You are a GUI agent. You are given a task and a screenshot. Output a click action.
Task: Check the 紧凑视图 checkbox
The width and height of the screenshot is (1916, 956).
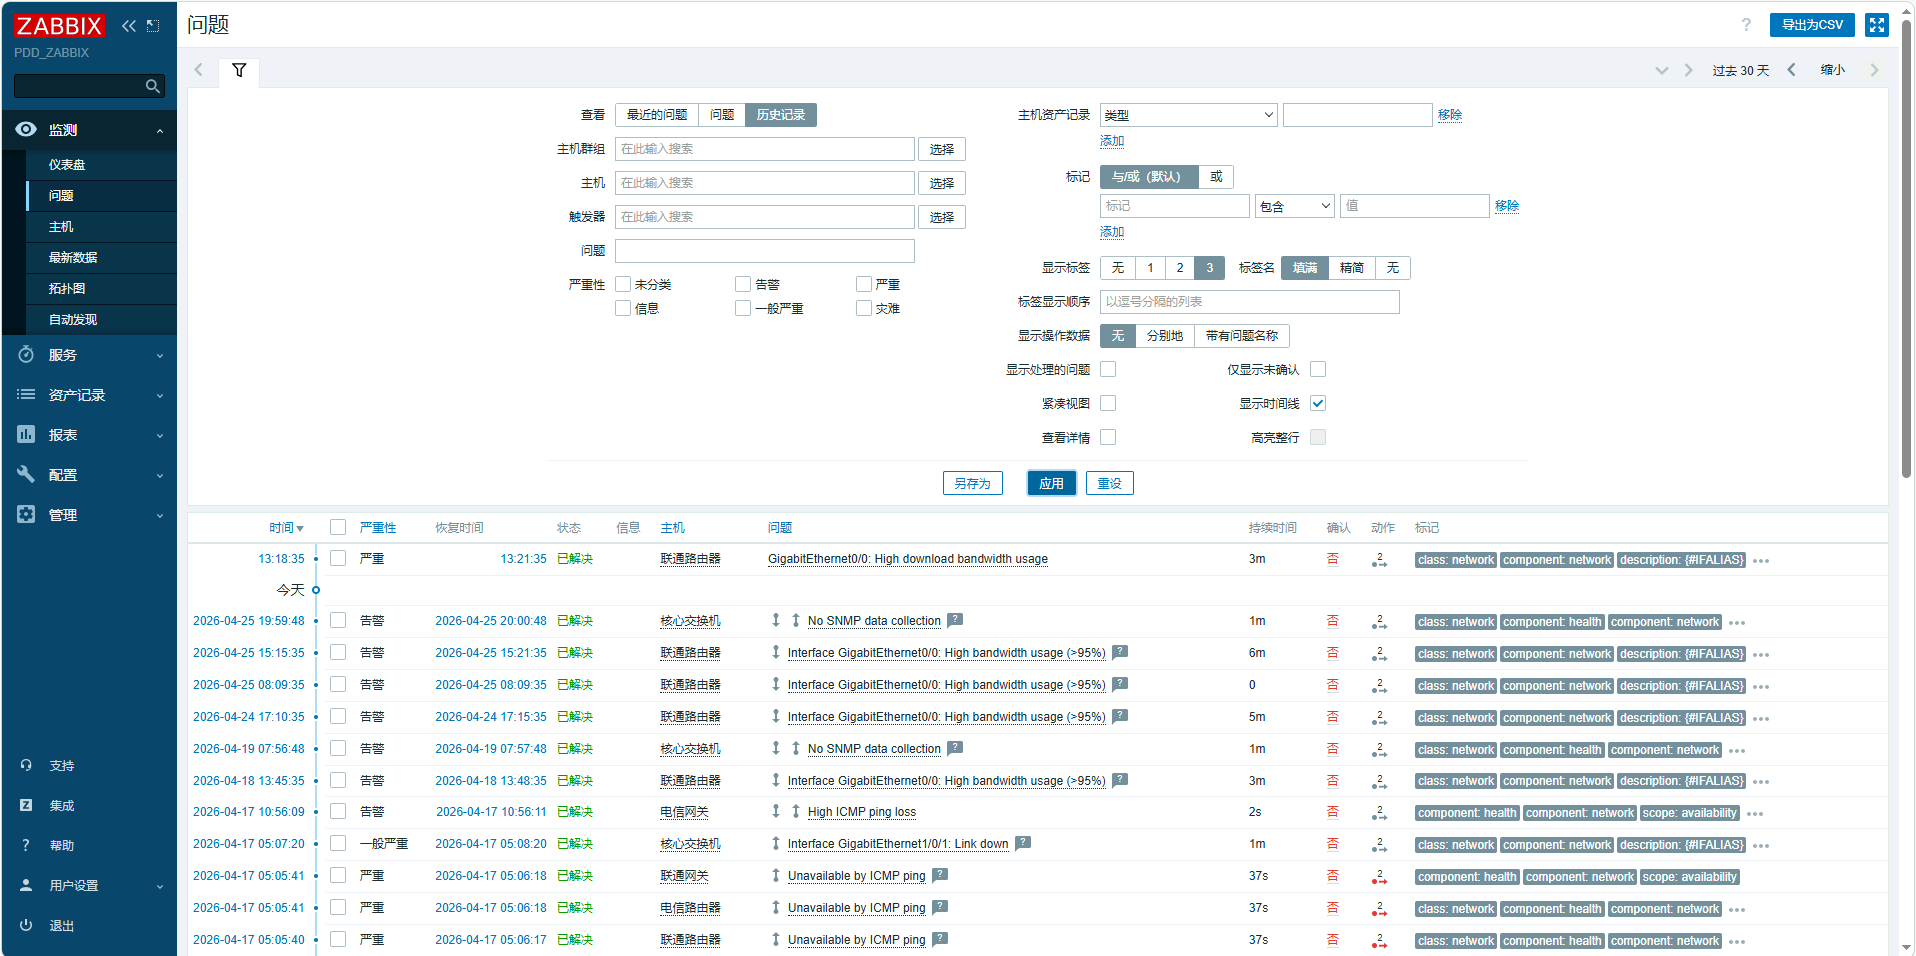1108,404
